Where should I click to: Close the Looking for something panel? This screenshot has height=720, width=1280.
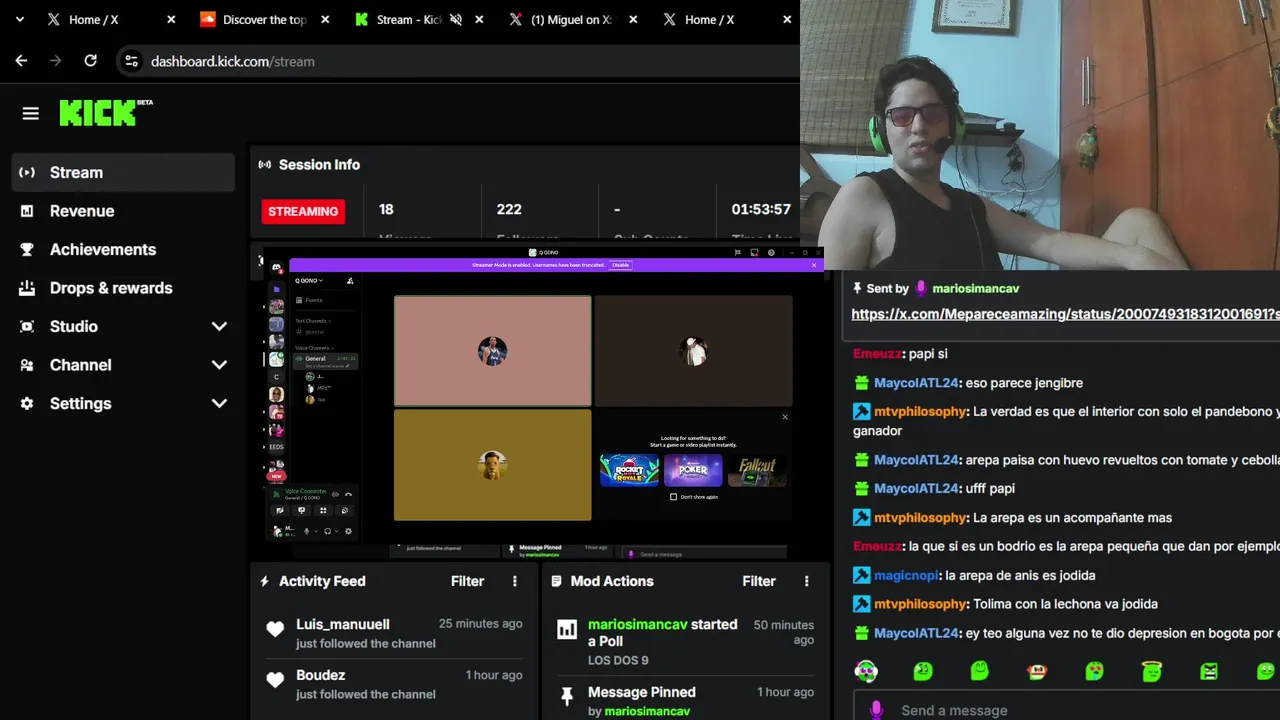[x=785, y=417]
